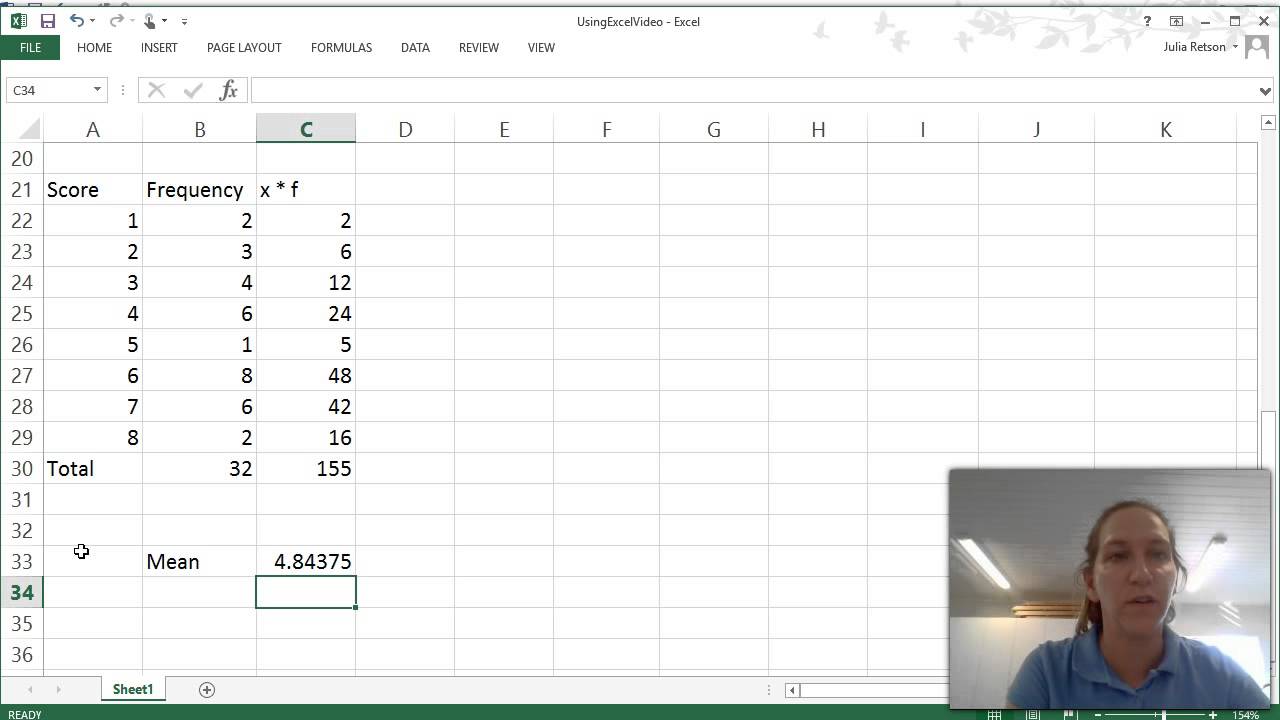
Task: Select the 'x * f' header cell
Action: [306, 190]
